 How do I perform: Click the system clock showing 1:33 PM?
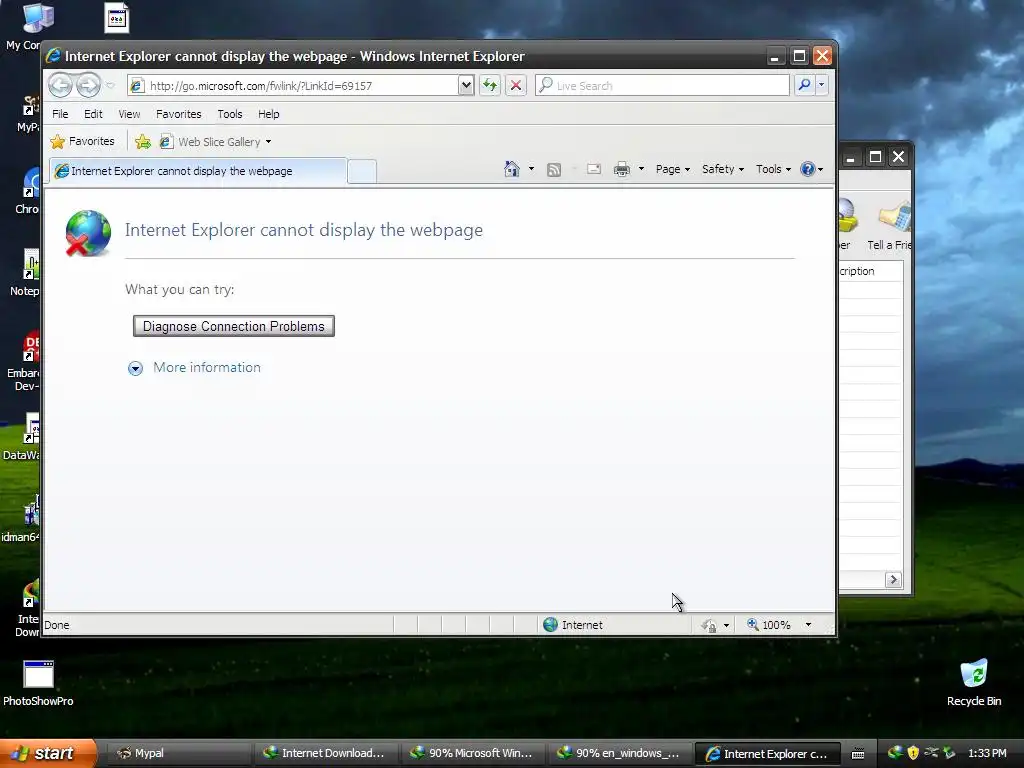(x=987, y=753)
